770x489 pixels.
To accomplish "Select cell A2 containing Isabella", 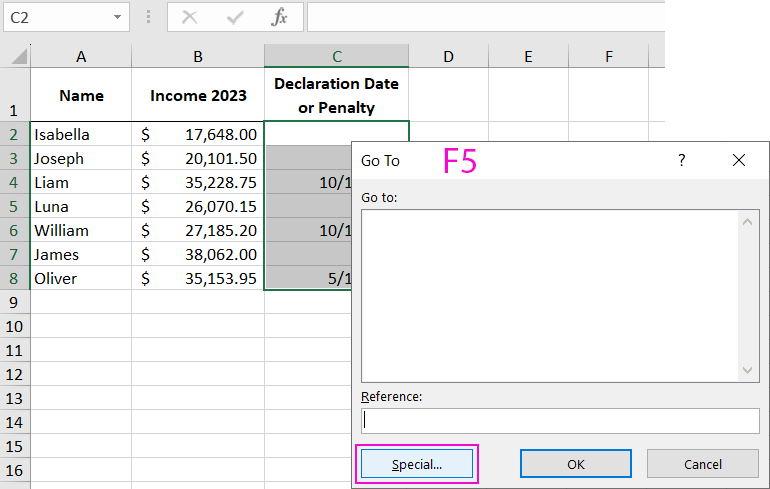I will [81, 134].
